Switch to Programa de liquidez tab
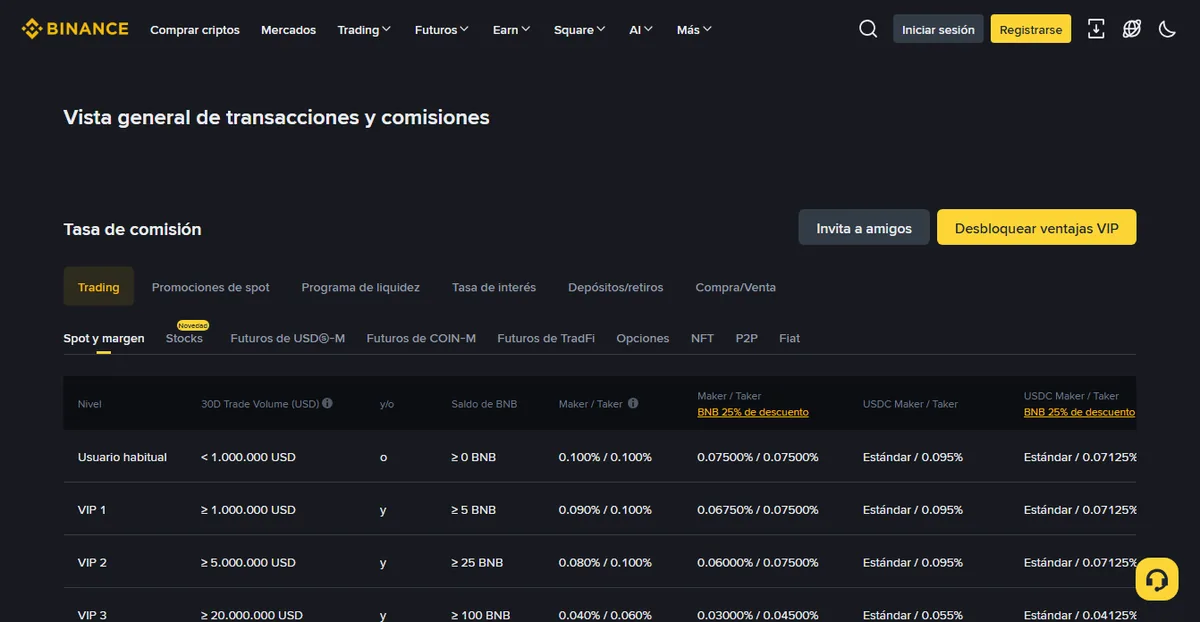Viewport: 1200px width, 622px height. 361,287
